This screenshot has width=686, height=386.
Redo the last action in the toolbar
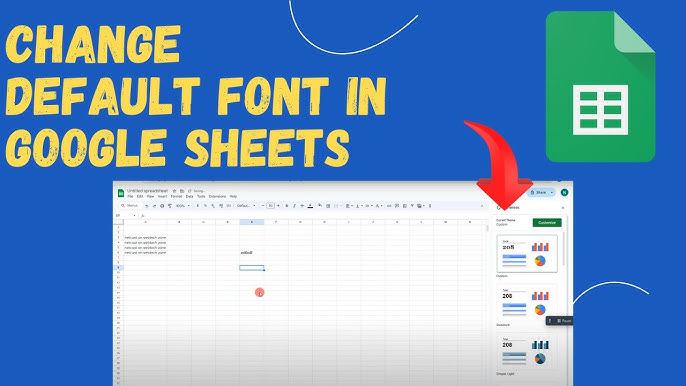coord(154,206)
